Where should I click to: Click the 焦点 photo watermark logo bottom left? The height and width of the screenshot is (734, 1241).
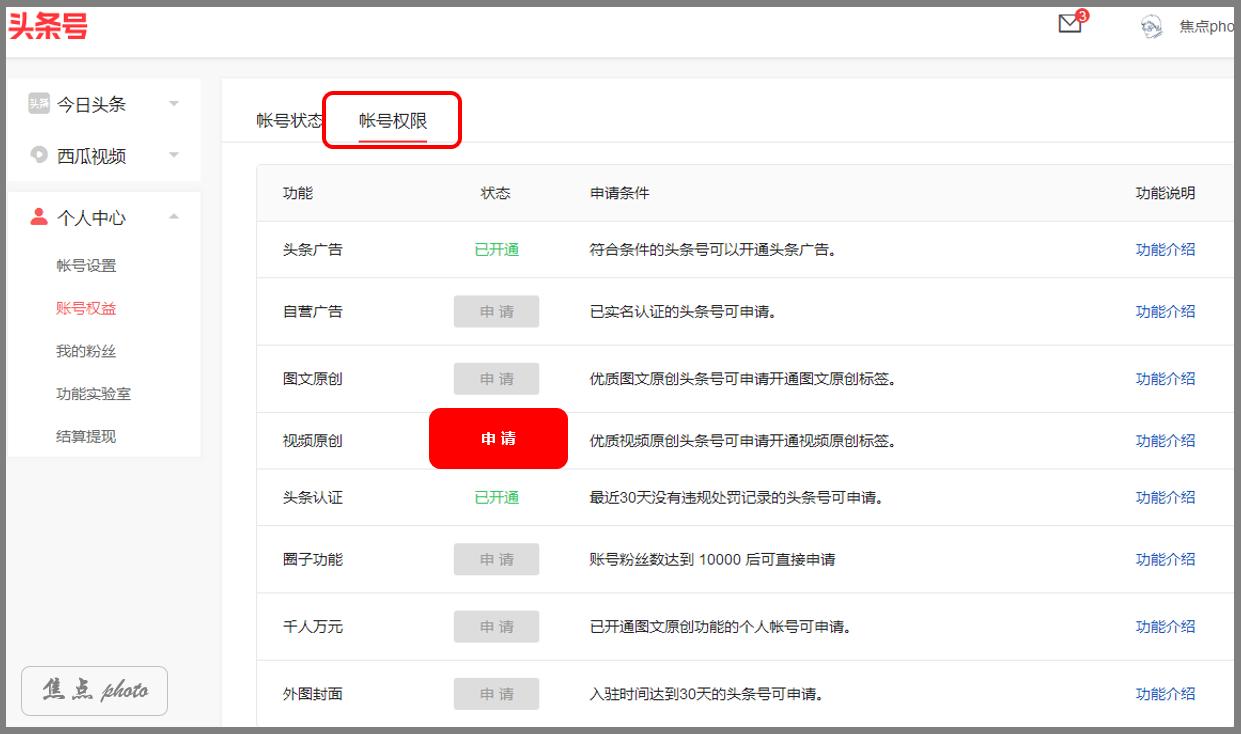coord(93,690)
